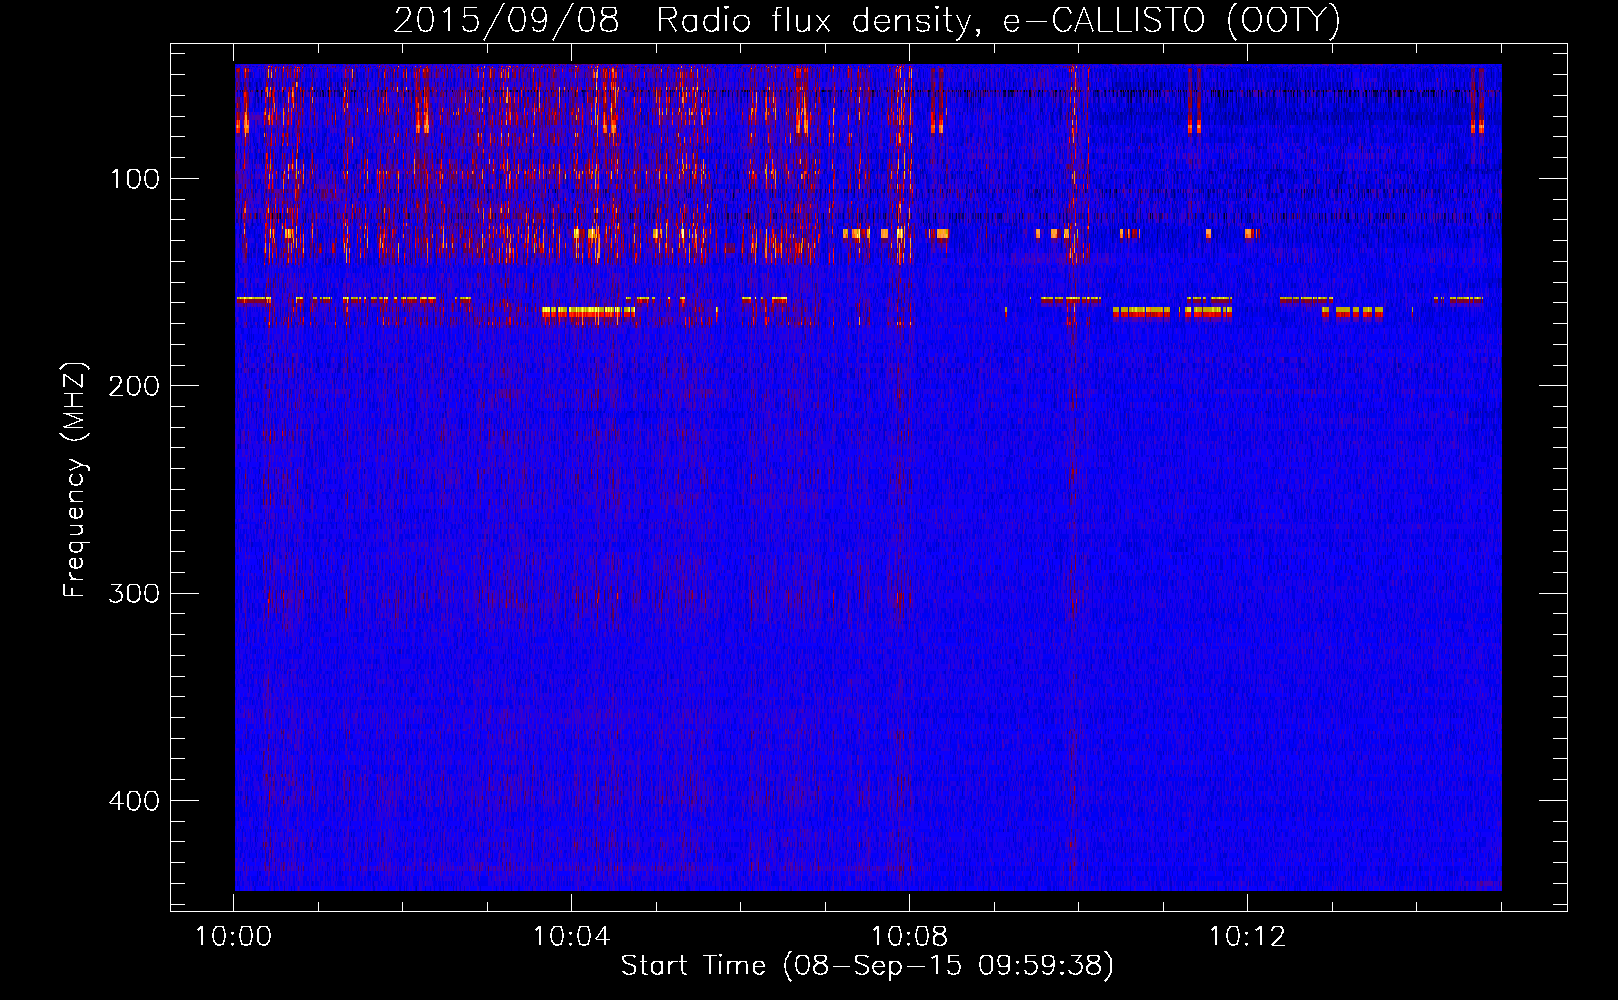Select the 300 frequency tick label

coord(134,593)
